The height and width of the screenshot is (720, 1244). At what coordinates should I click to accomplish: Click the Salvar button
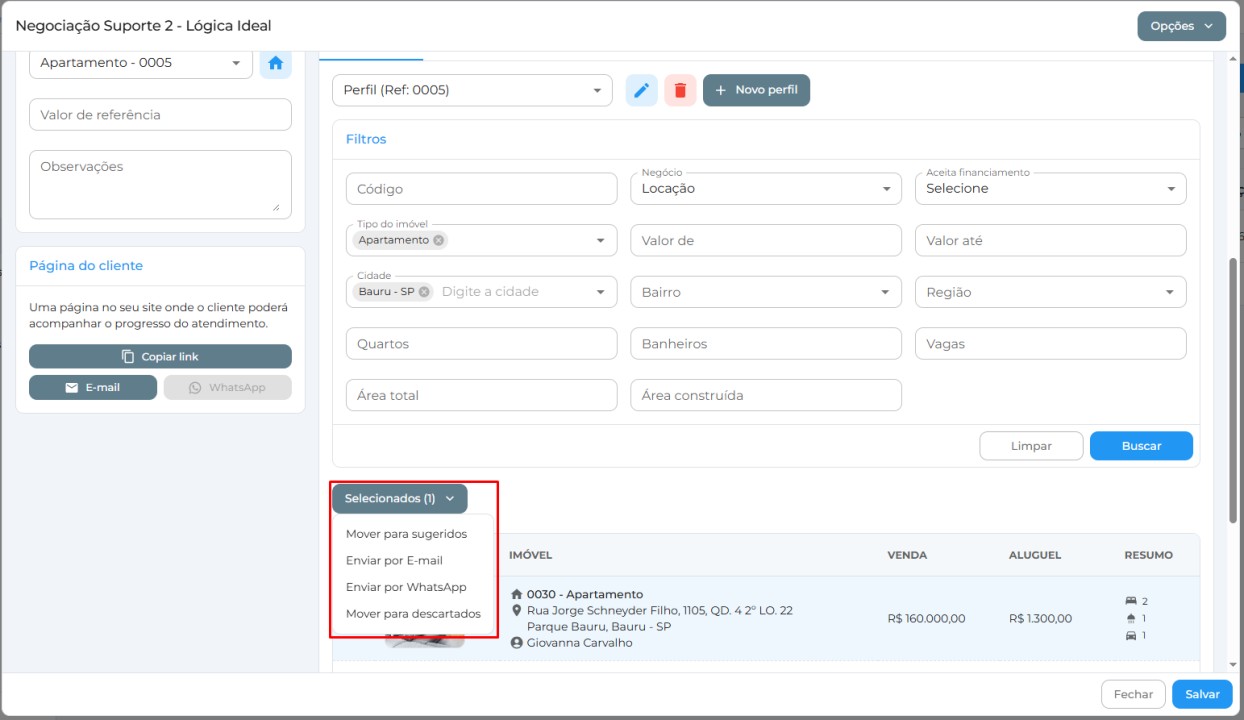click(x=1202, y=694)
